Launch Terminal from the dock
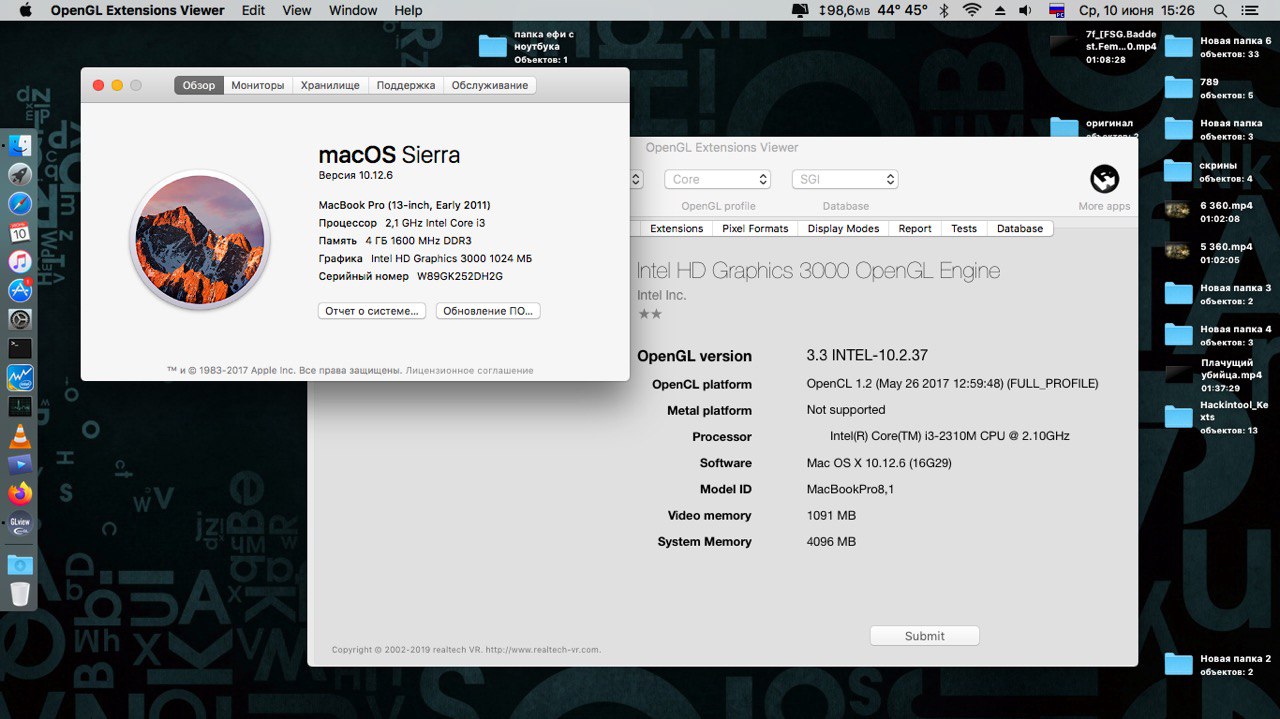 pos(20,349)
